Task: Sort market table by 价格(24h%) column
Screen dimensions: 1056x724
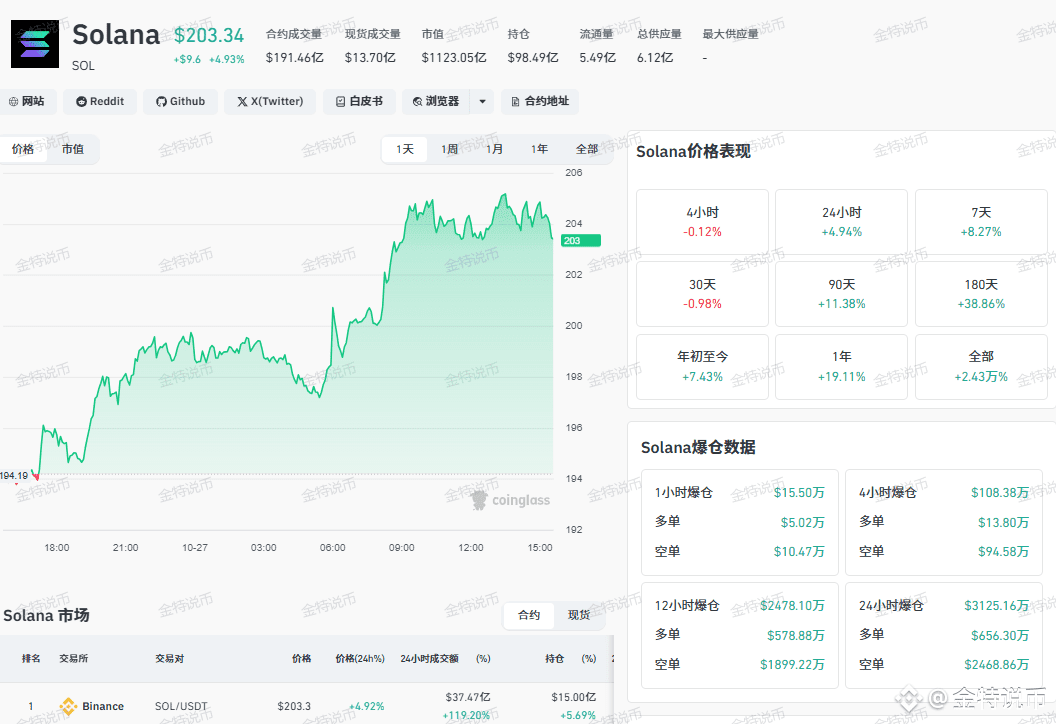Action: [360, 659]
